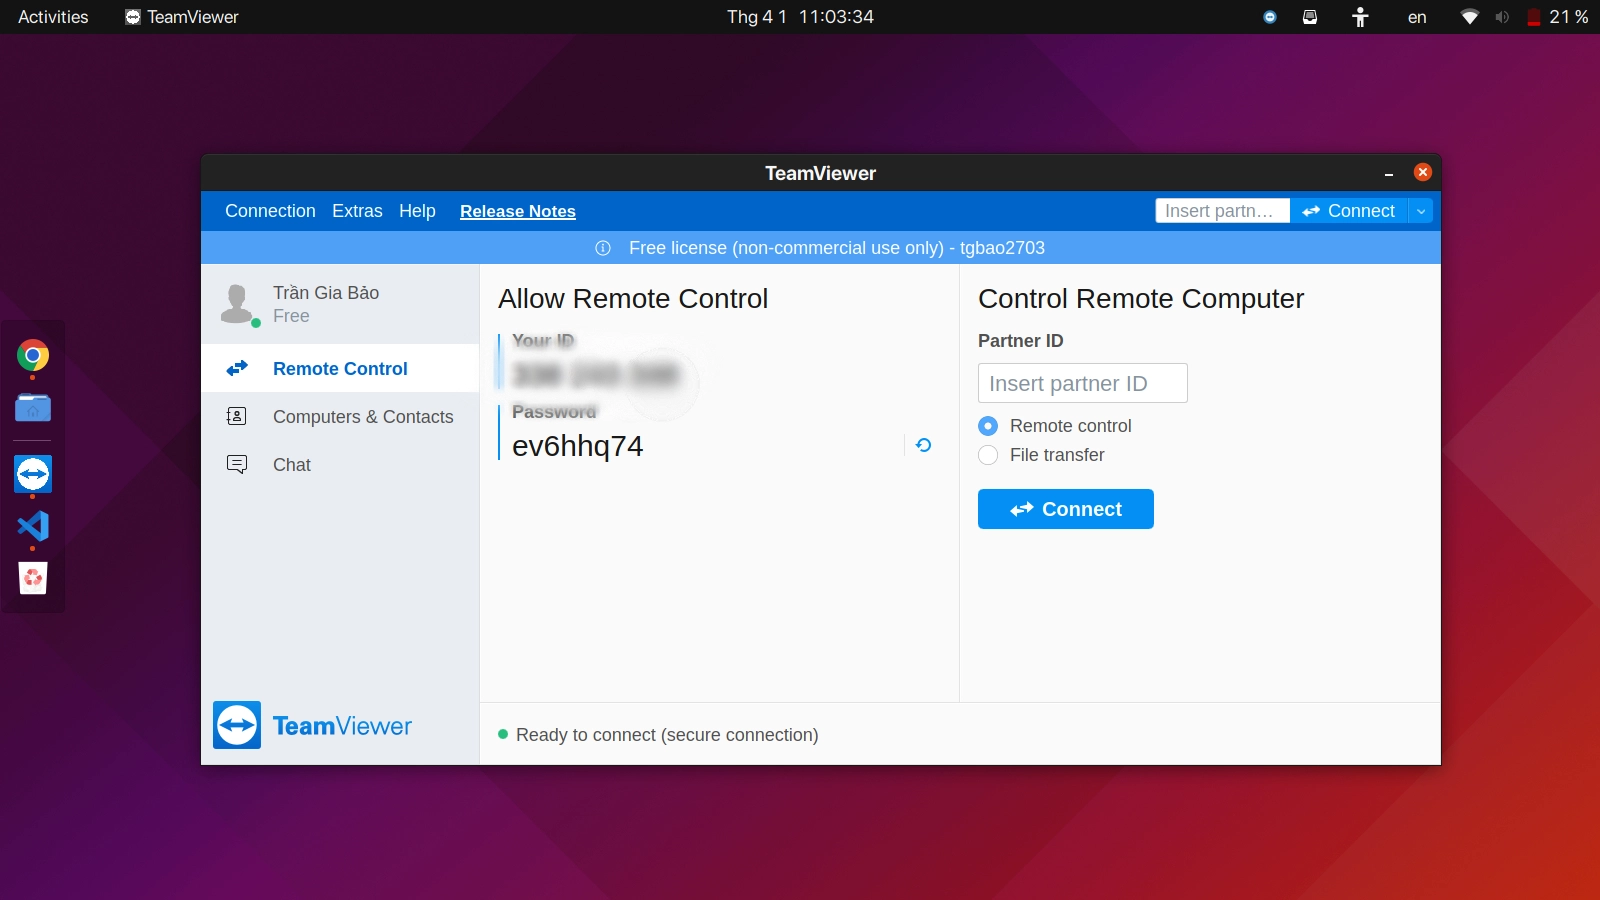Open the Release Notes link
This screenshot has width=1600, height=900.
pyautogui.click(x=518, y=211)
